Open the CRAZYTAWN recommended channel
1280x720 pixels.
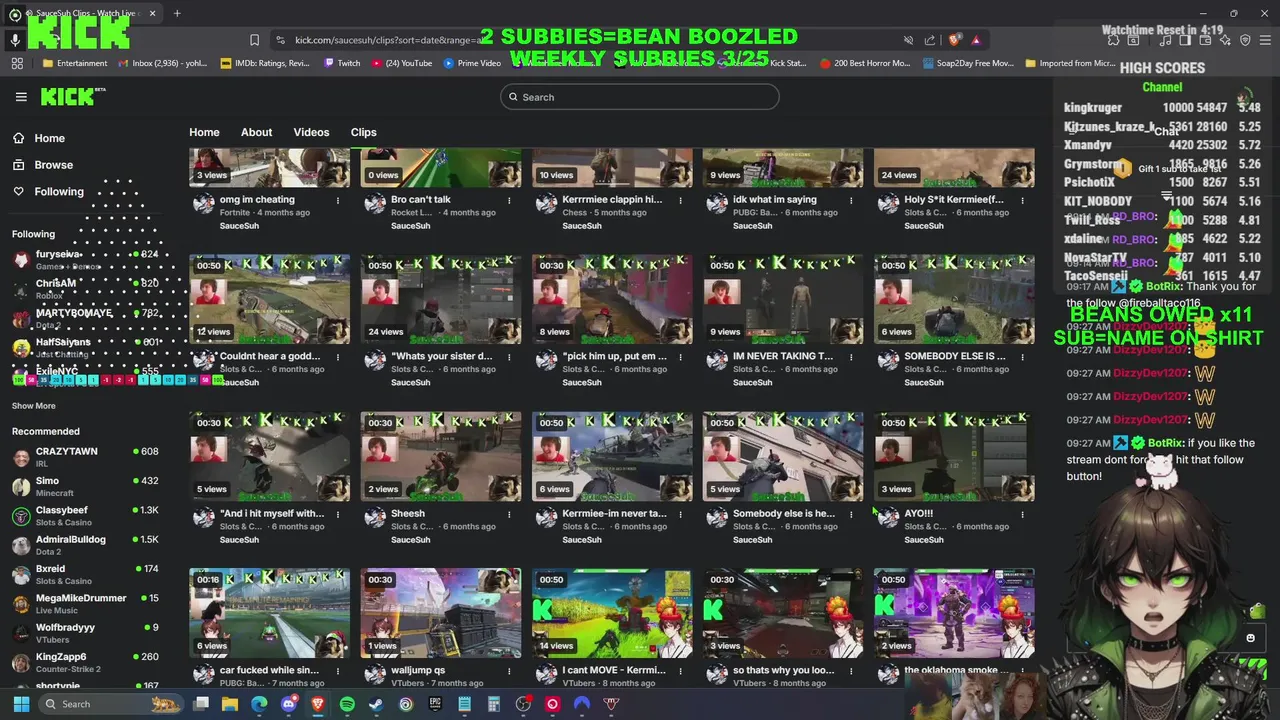85,457
